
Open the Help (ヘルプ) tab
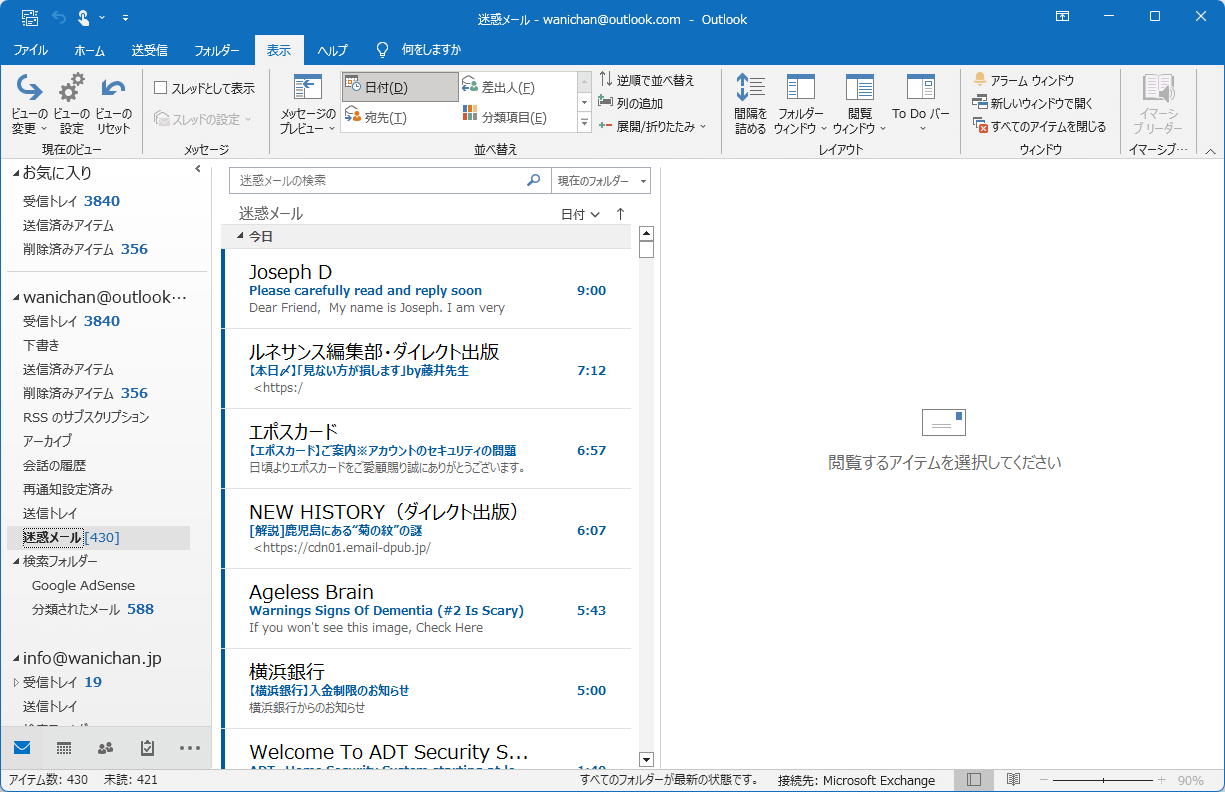pos(333,50)
